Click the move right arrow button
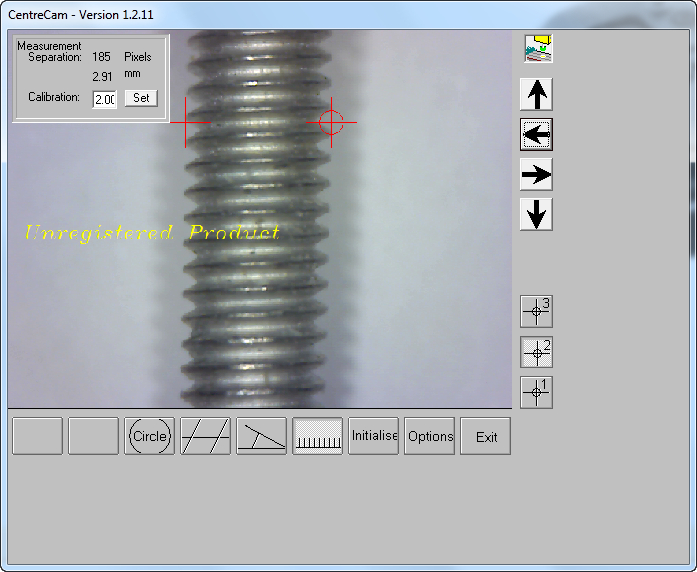 (x=537, y=174)
